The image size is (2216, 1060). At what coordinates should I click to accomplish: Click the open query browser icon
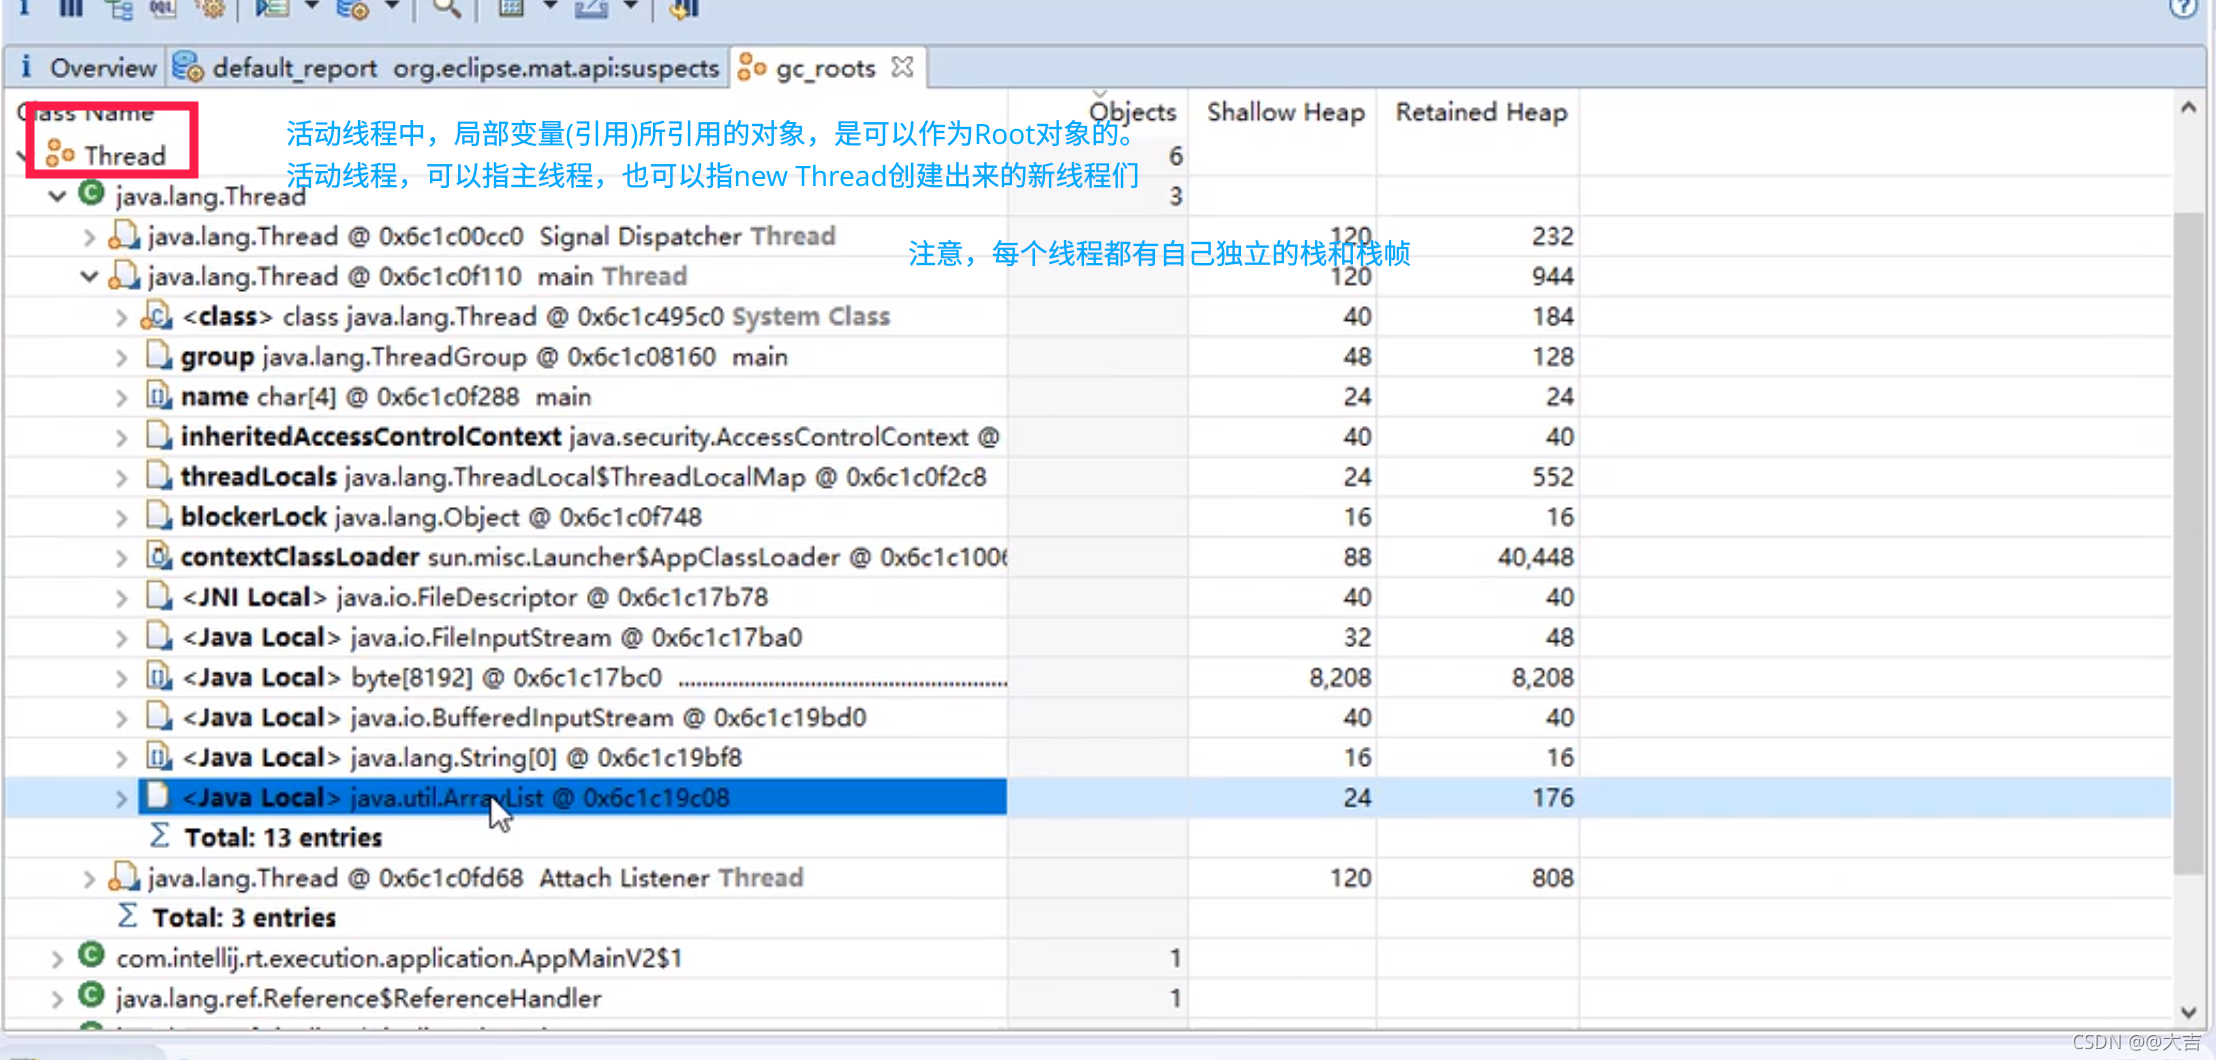[352, 8]
